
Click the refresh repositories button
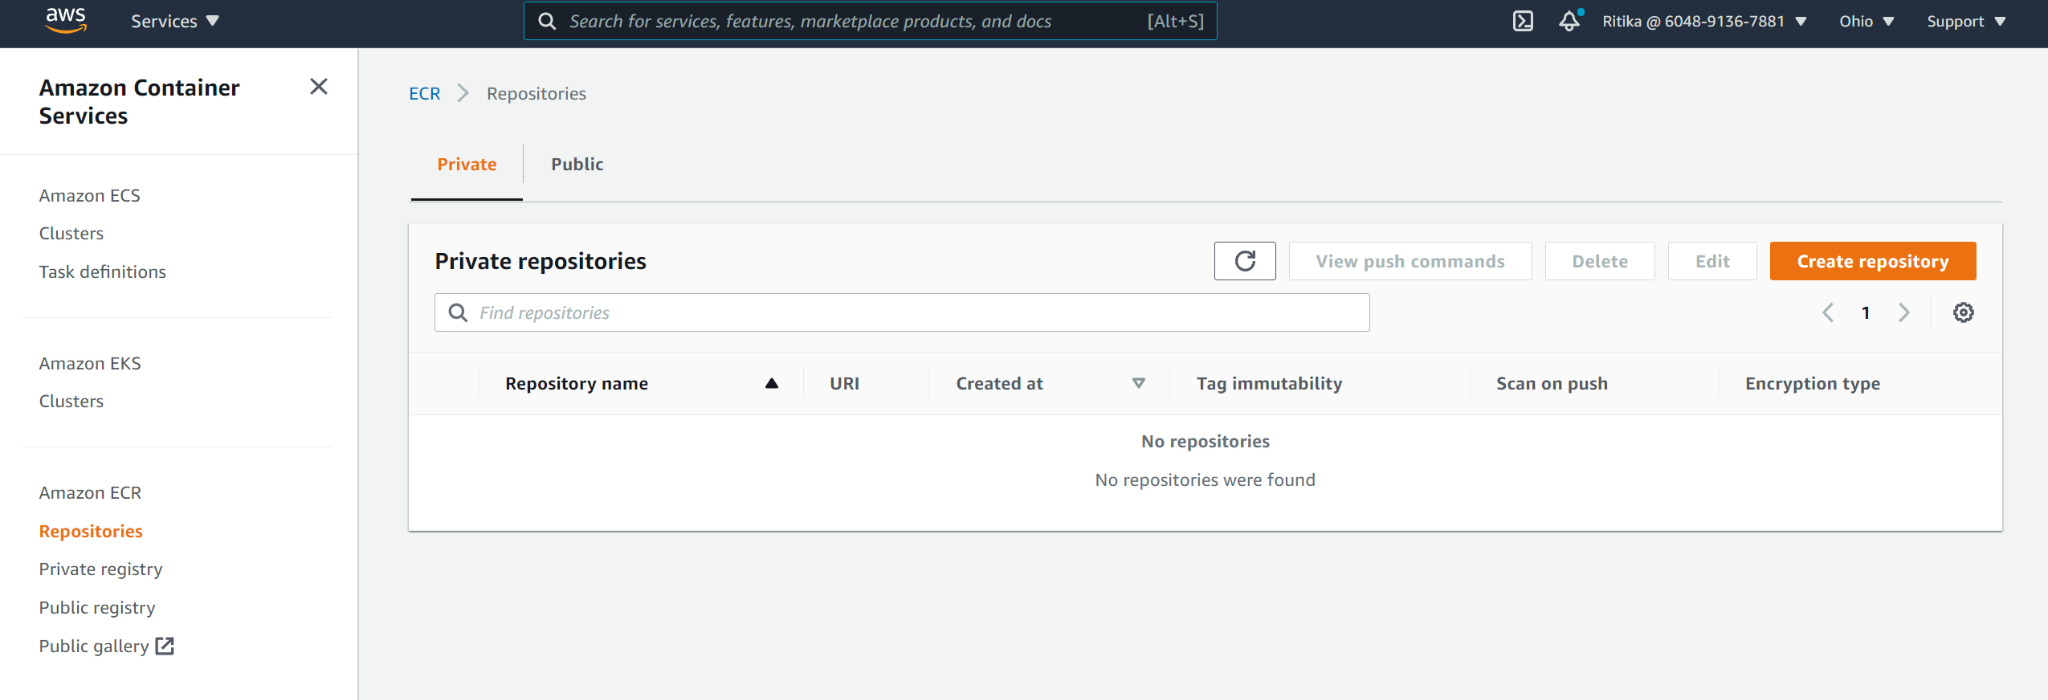[1244, 261]
